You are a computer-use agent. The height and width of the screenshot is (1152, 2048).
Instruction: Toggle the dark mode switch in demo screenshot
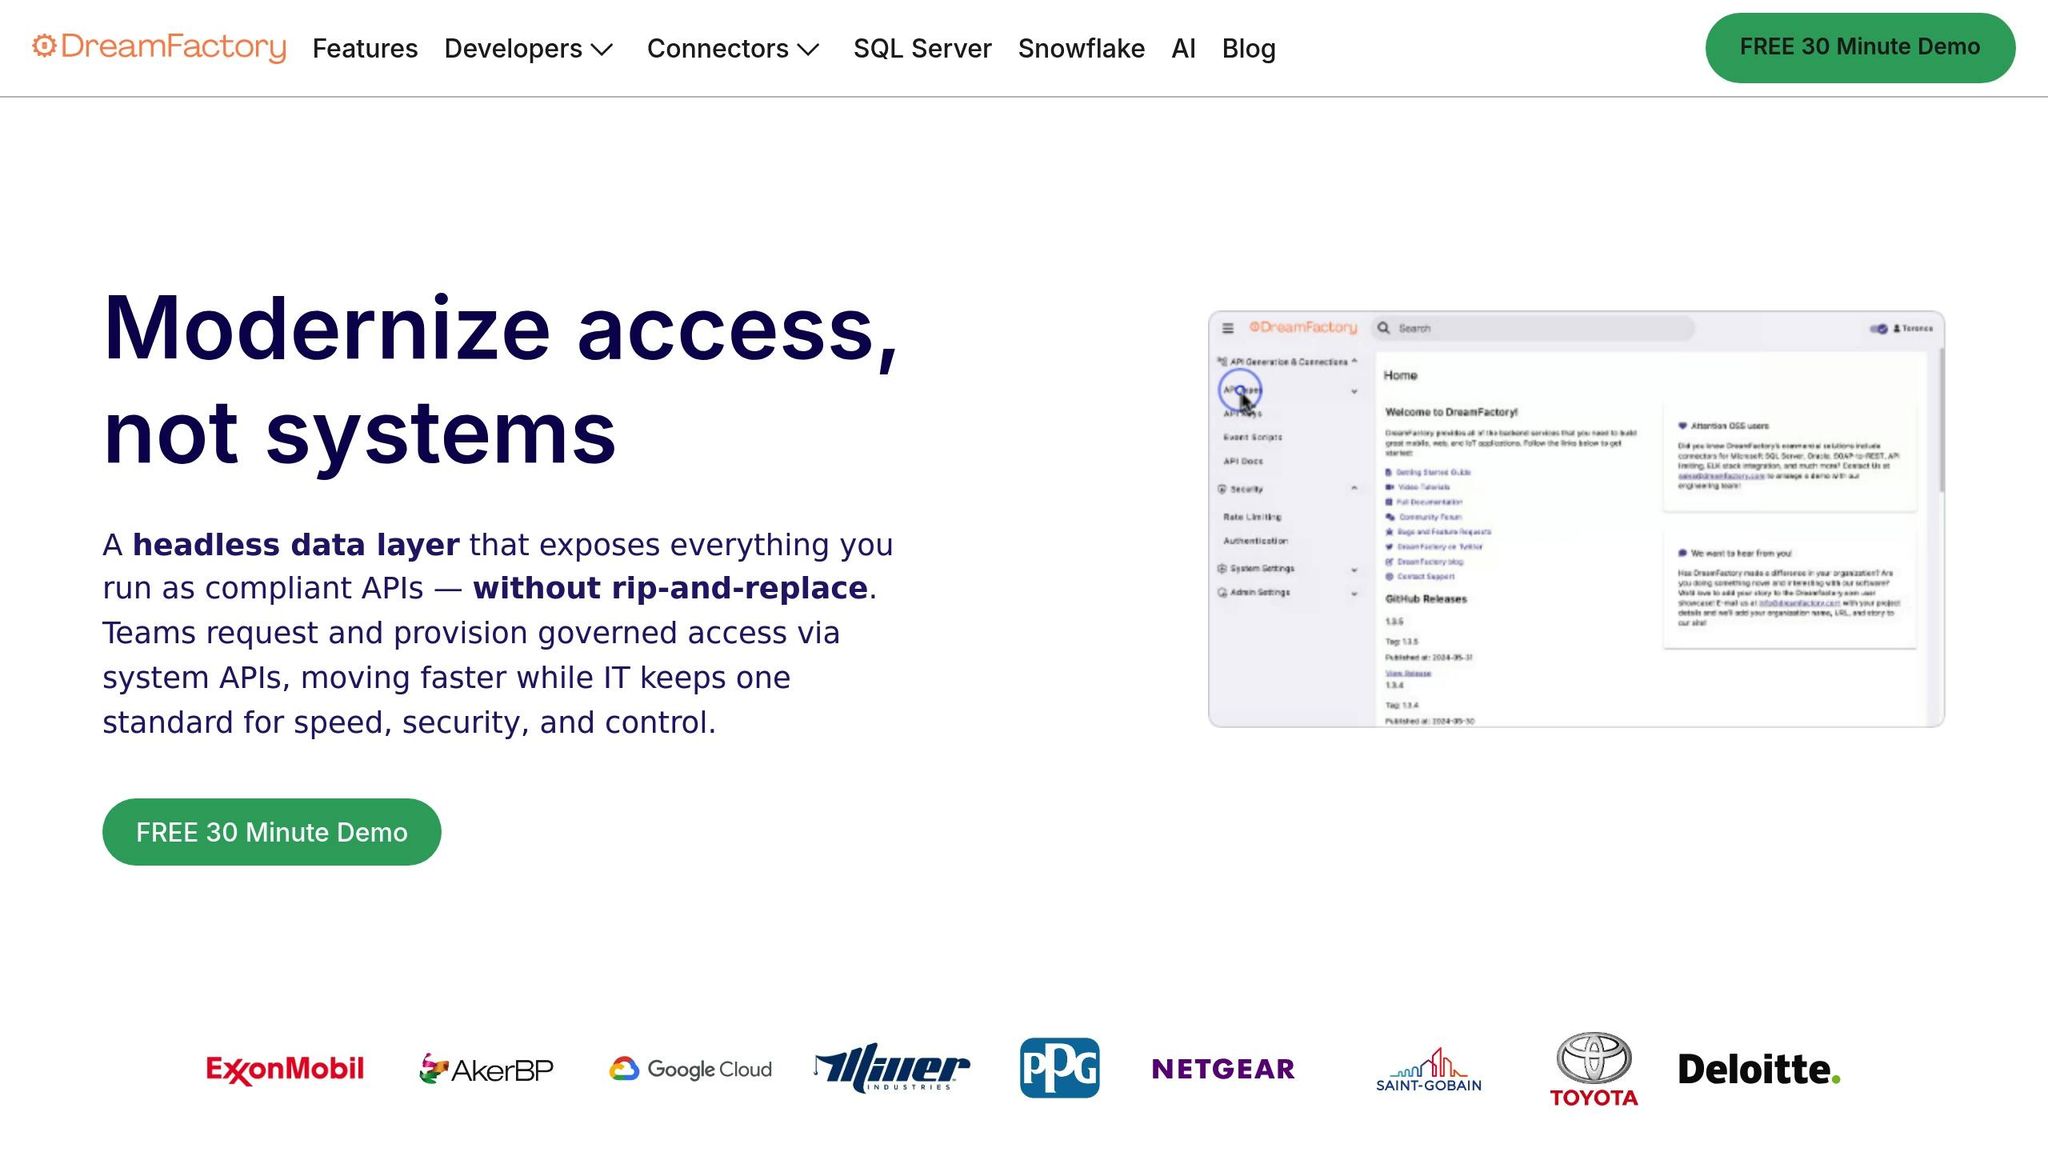point(1878,328)
